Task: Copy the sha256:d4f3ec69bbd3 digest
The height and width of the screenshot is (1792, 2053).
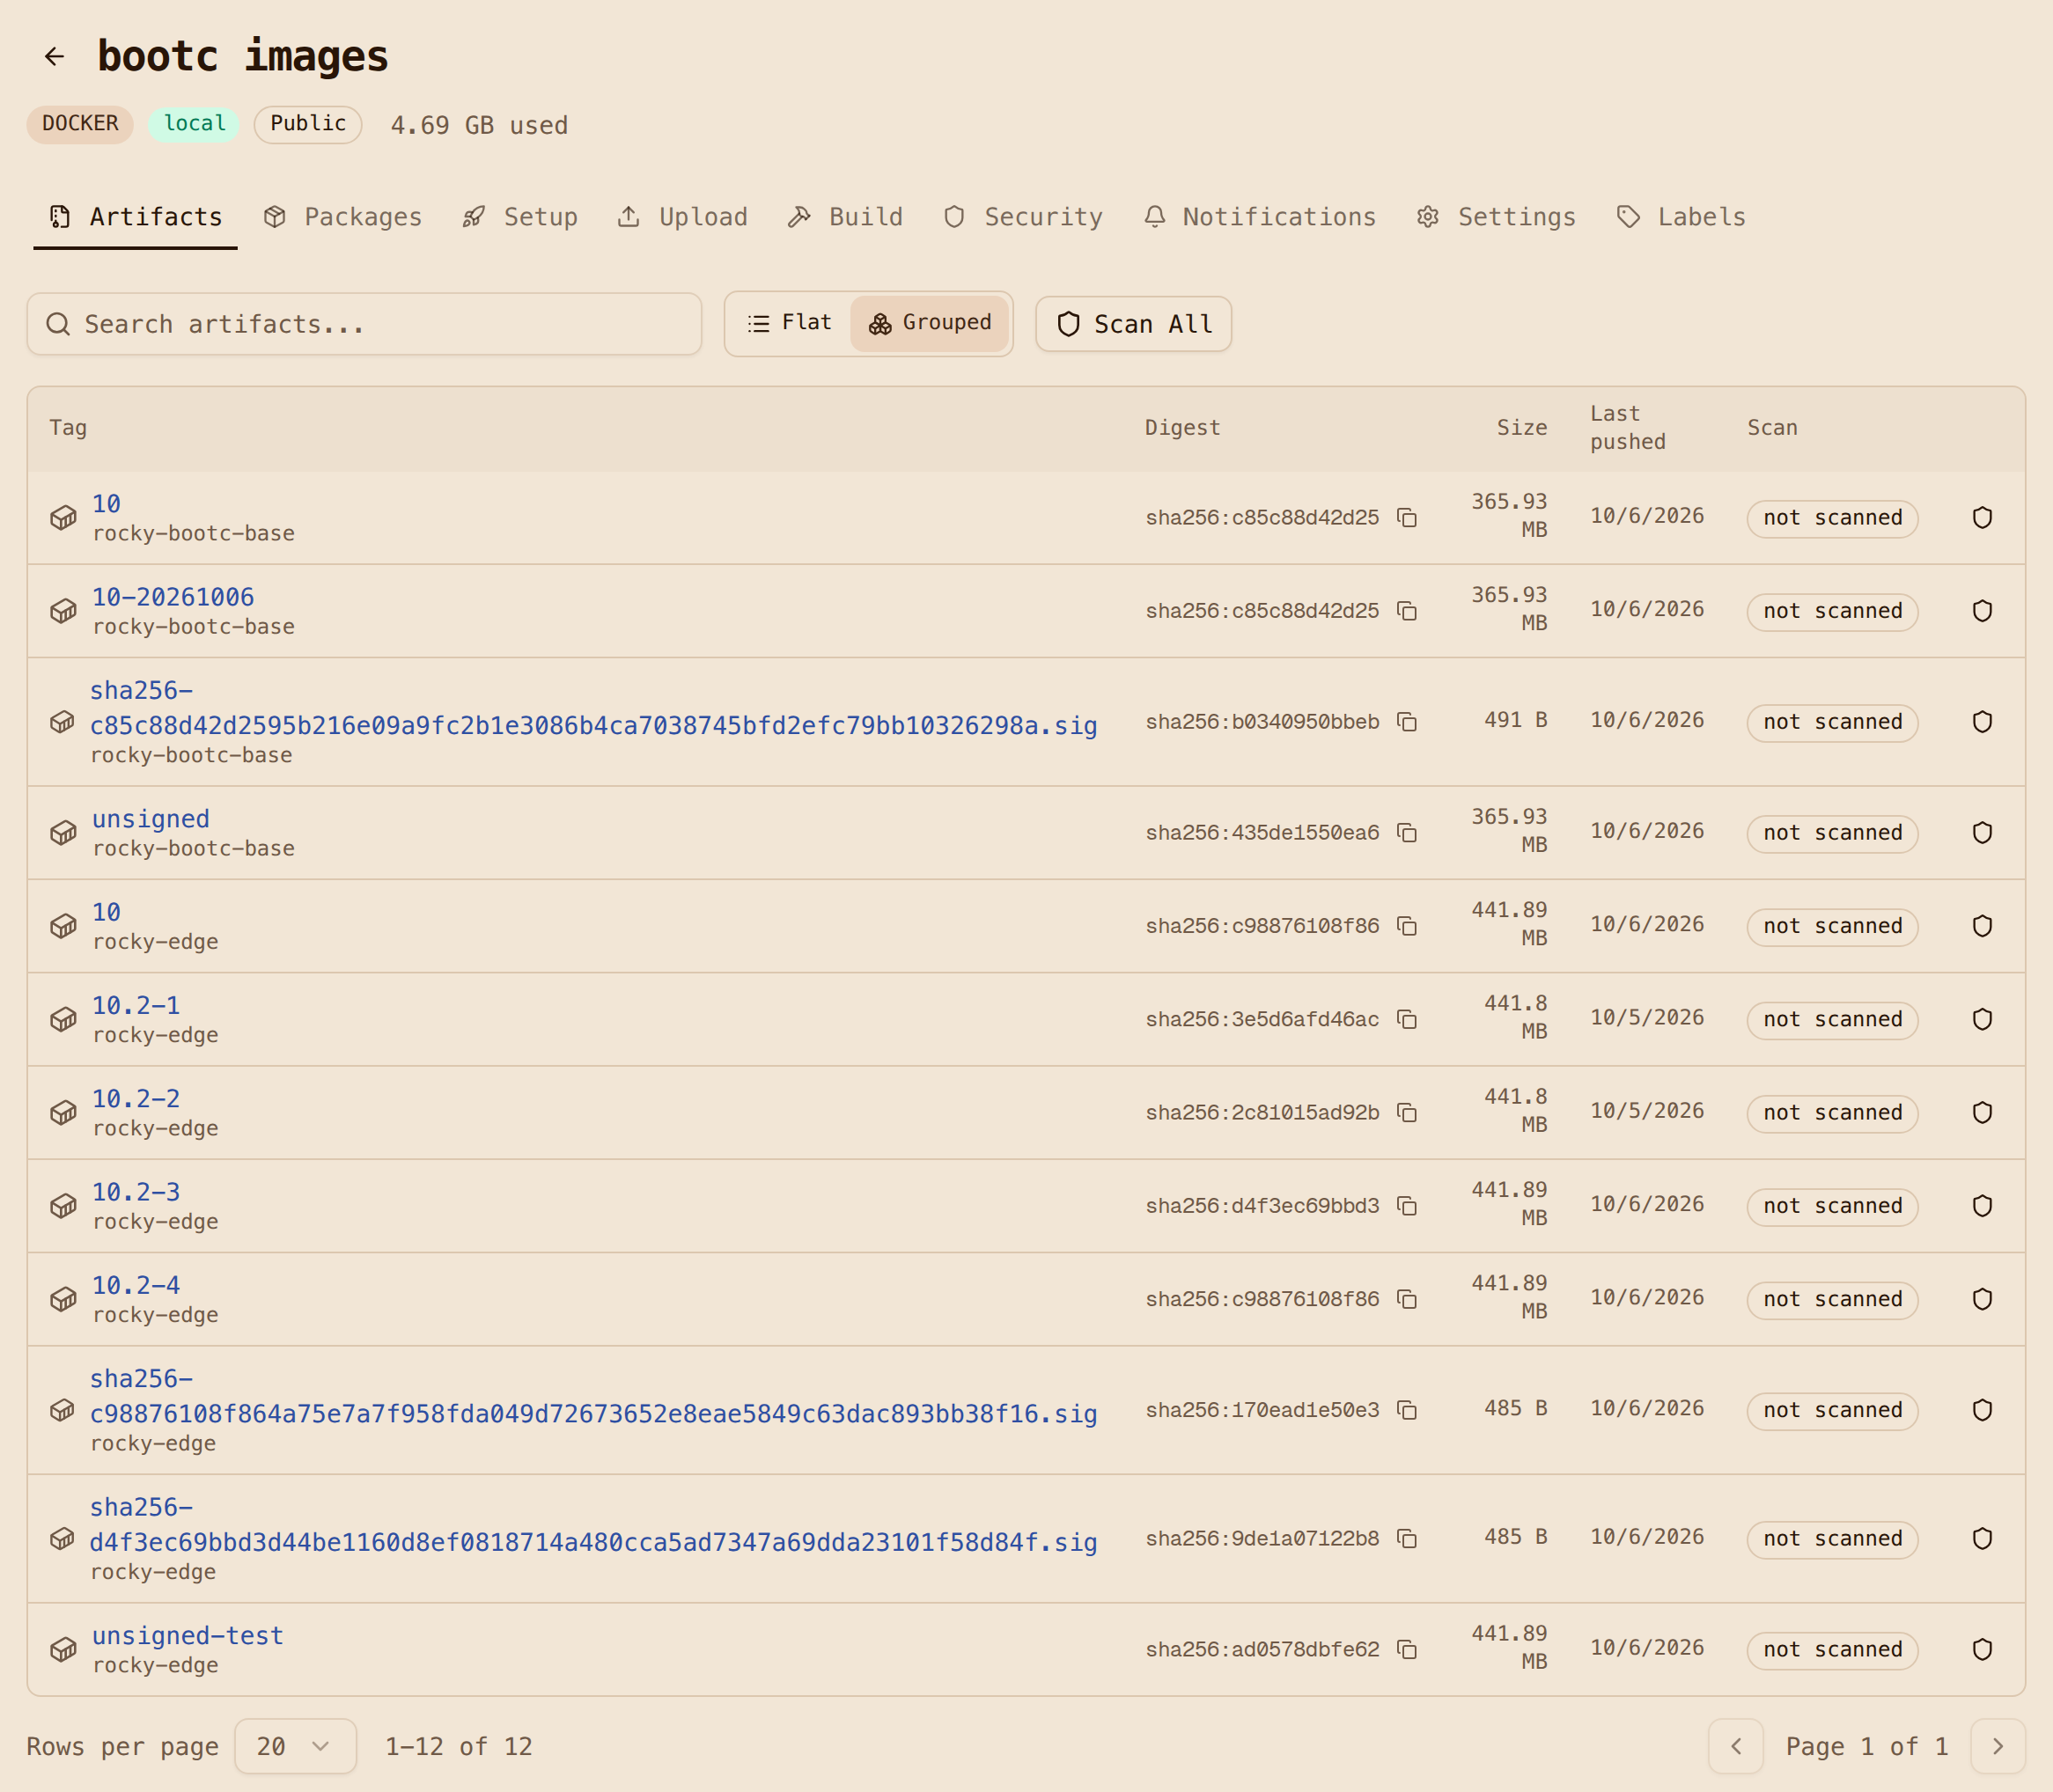Action: point(1407,1206)
